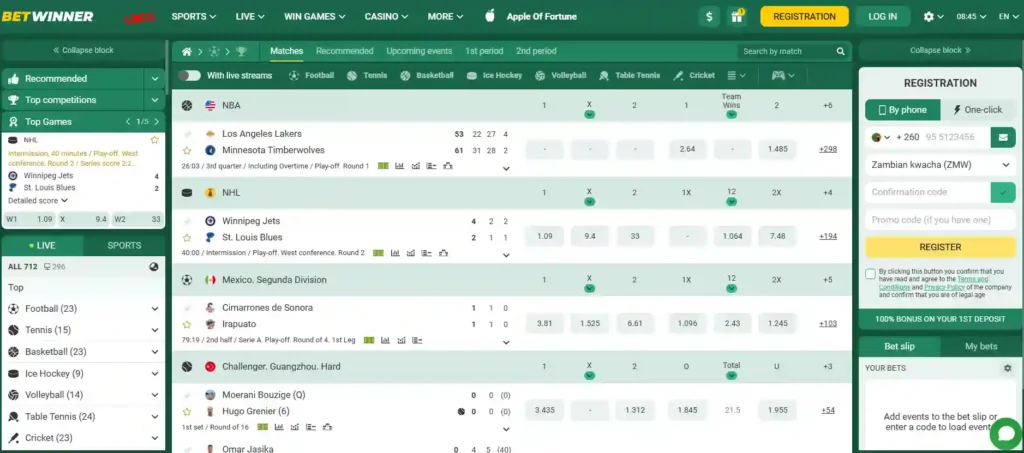1024x453 pixels.
Task: Open the SPORTS top menu
Action: point(193,17)
